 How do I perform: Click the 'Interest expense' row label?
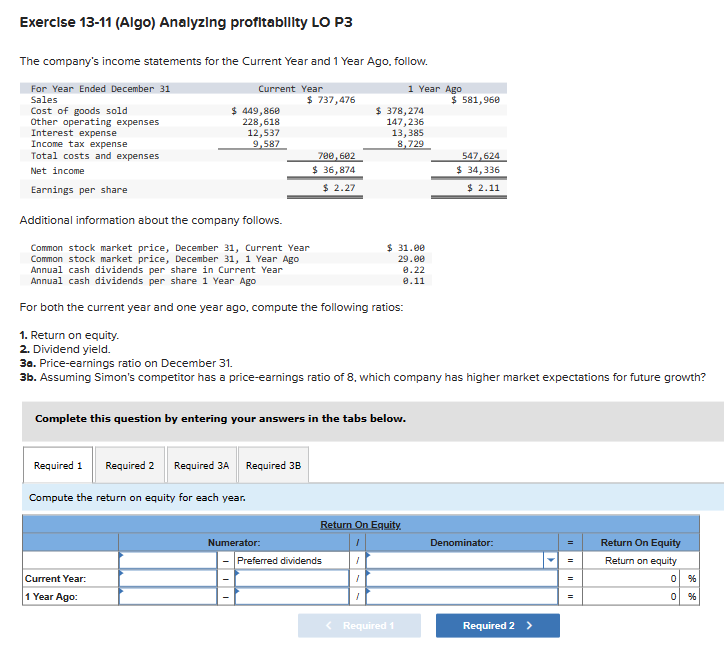[x=73, y=133]
